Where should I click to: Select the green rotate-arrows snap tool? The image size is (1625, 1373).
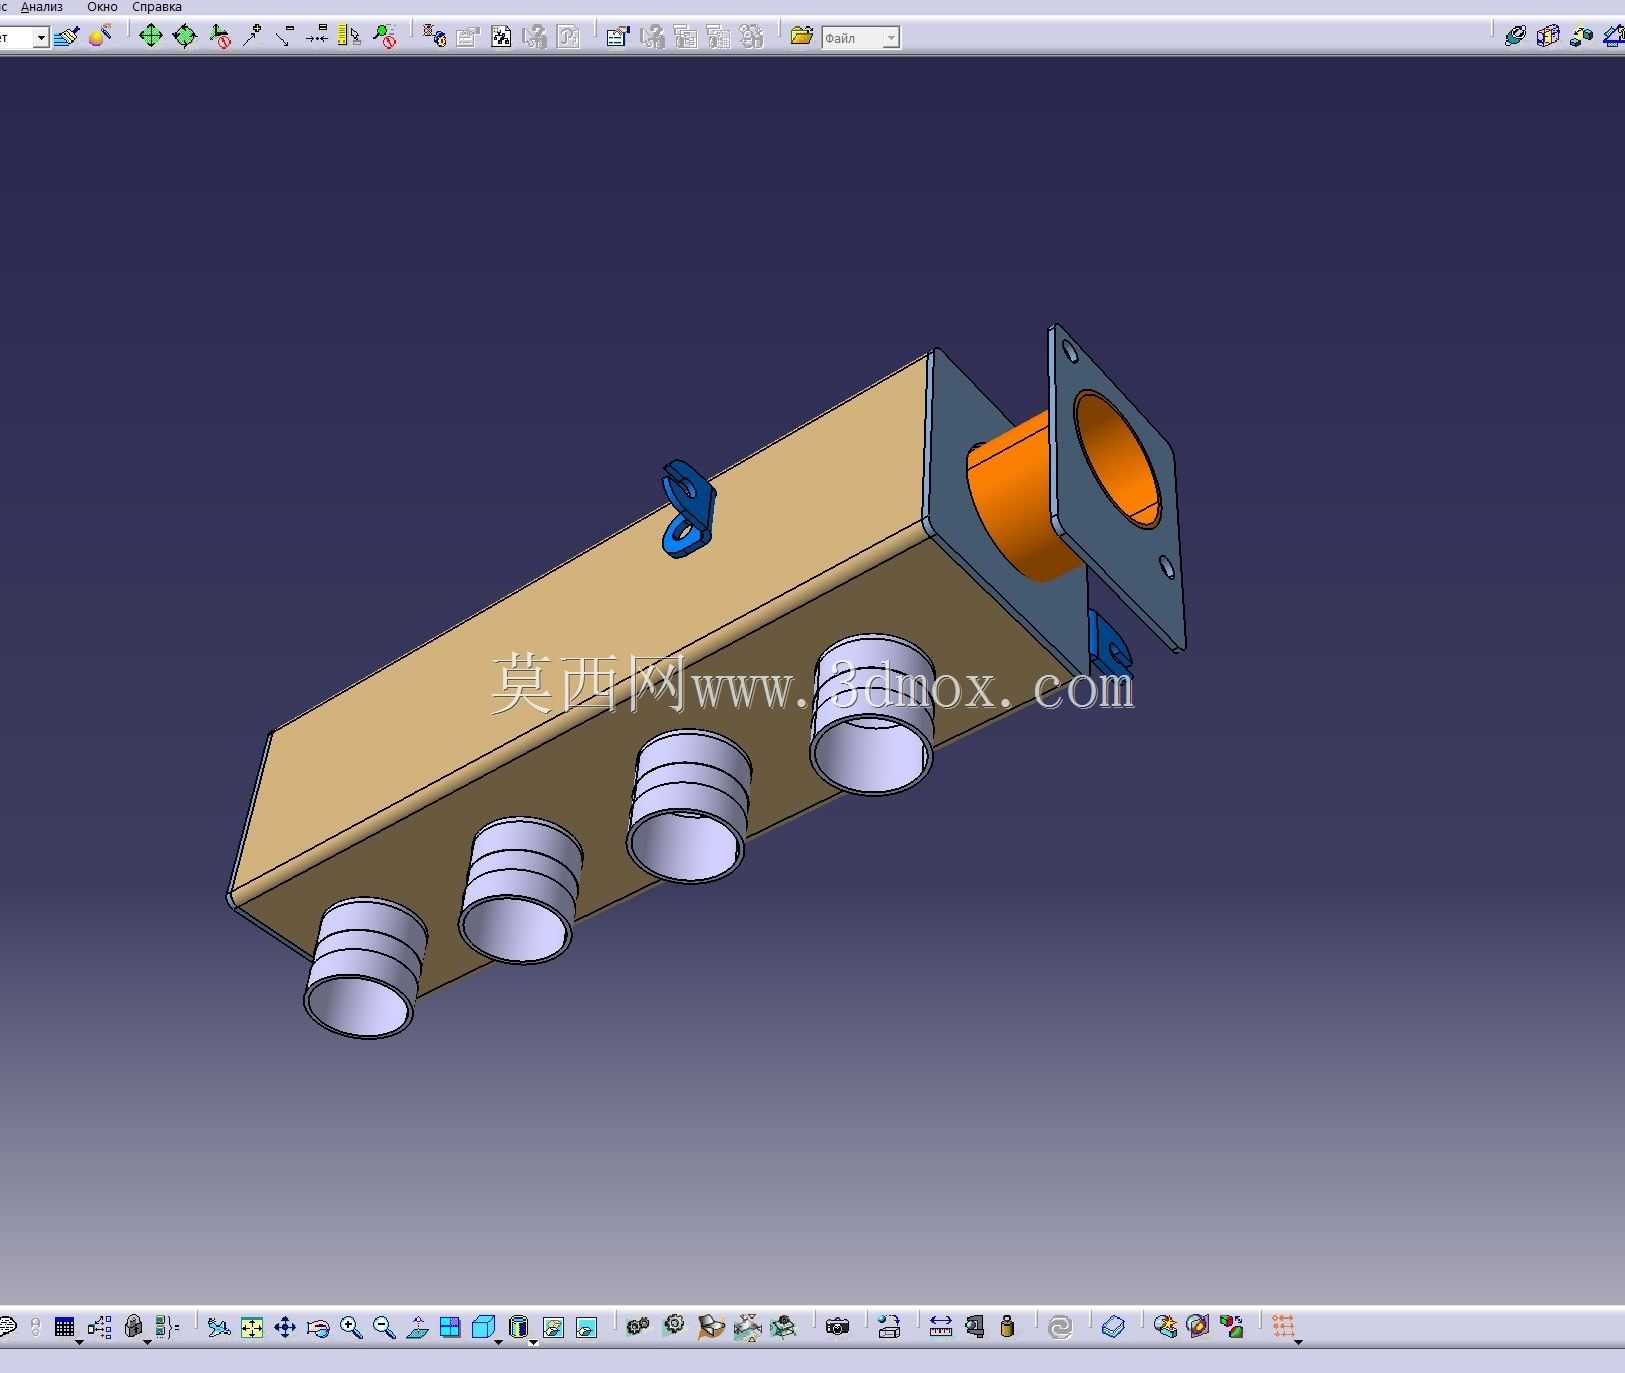click(x=185, y=37)
